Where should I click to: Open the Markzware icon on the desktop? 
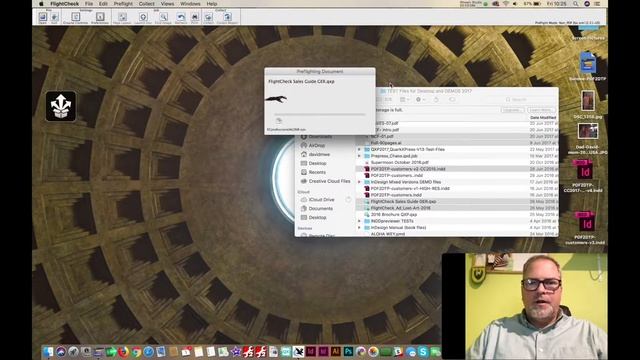click(x=61, y=106)
